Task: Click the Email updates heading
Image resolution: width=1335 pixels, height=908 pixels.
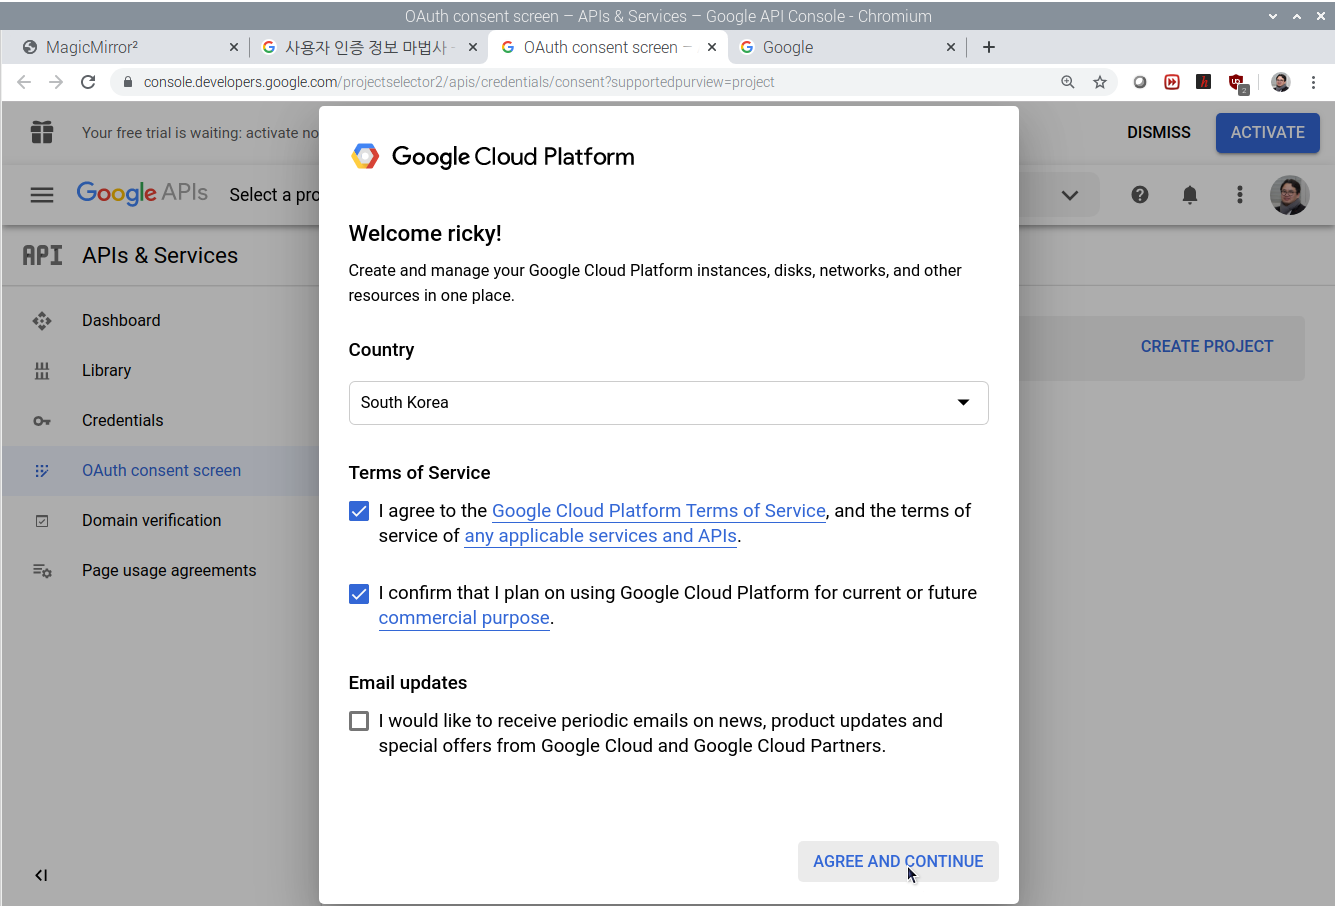Action: click(408, 683)
